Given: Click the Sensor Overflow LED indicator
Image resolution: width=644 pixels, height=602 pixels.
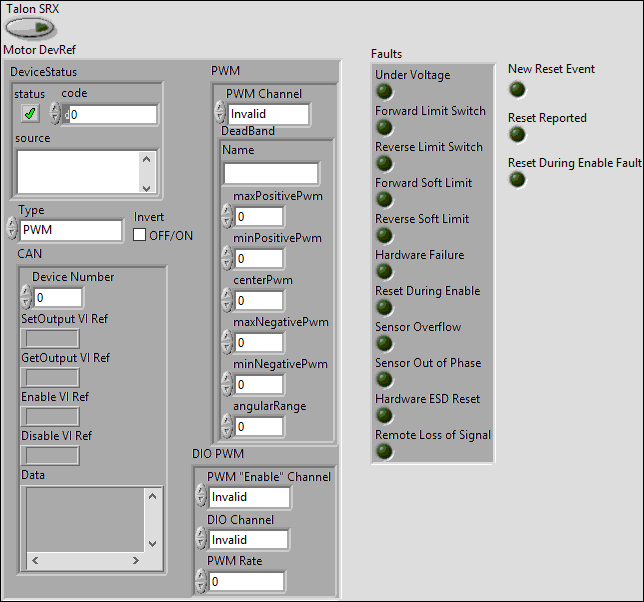Looking at the screenshot, I should pyautogui.click(x=384, y=344).
